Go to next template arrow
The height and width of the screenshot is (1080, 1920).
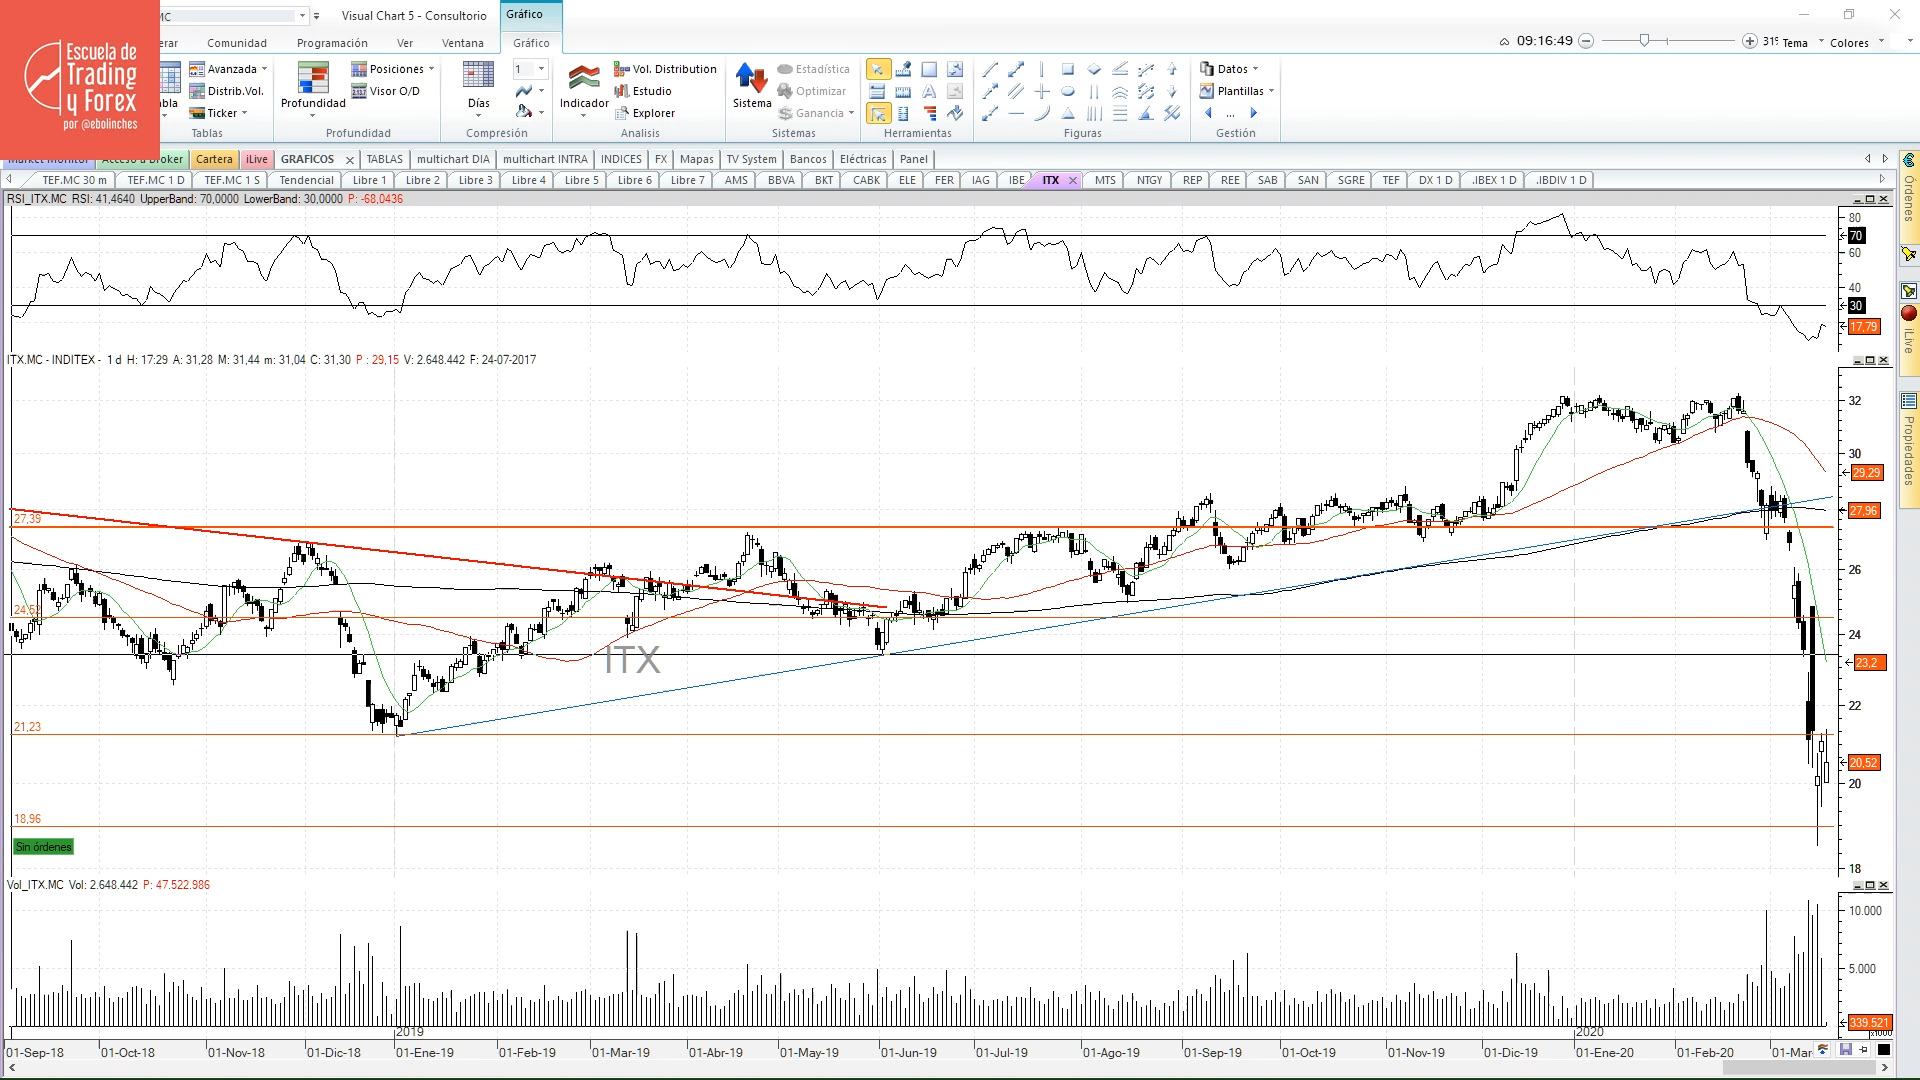pyautogui.click(x=1254, y=113)
